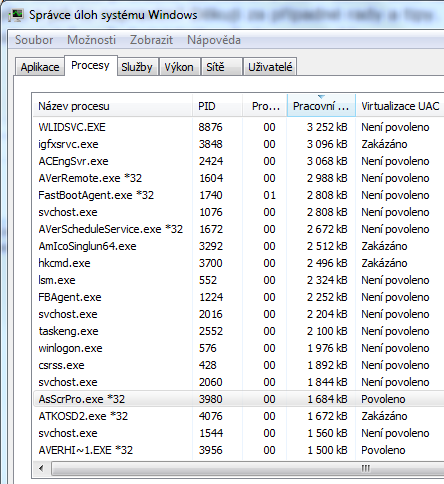The height and width of the screenshot is (484, 444).
Task: Click PID value 3848
Action: tap(210, 144)
